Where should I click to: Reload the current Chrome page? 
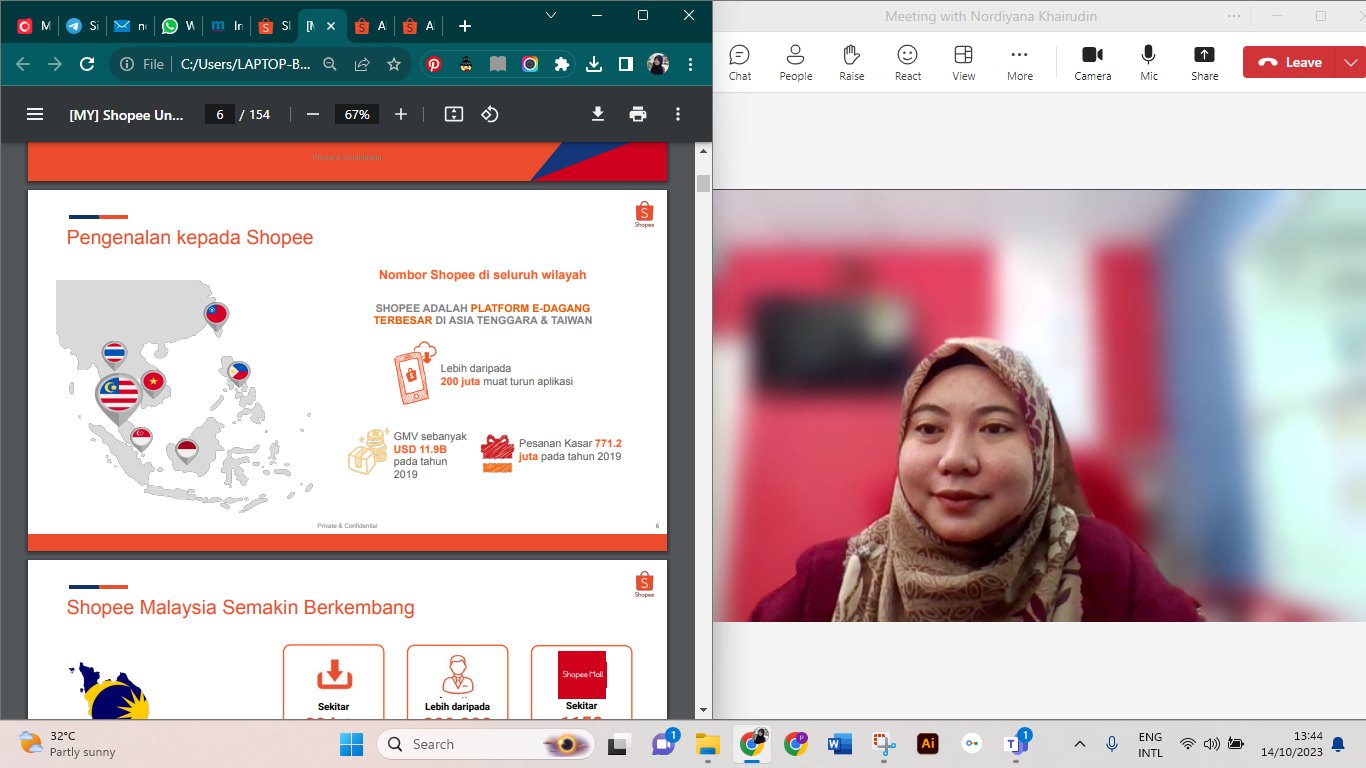(x=87, y=64)
